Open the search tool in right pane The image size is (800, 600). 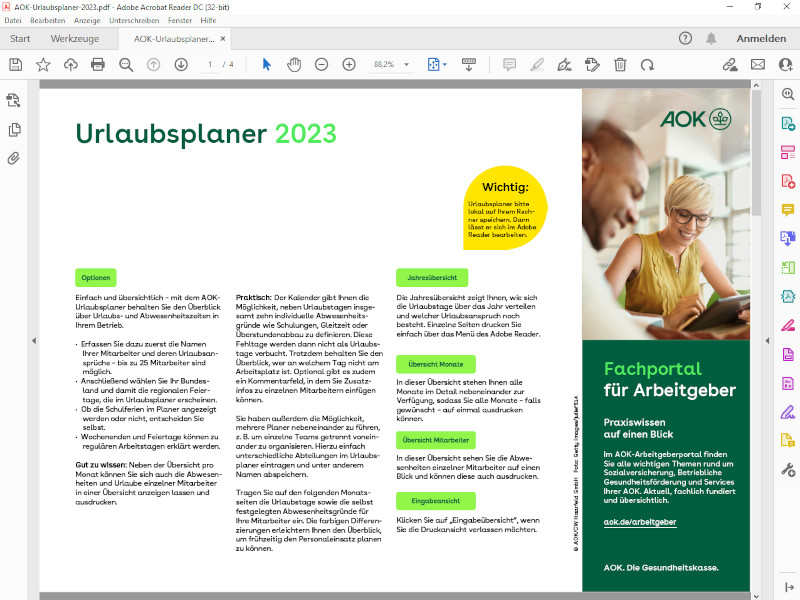tap(788, 94)
